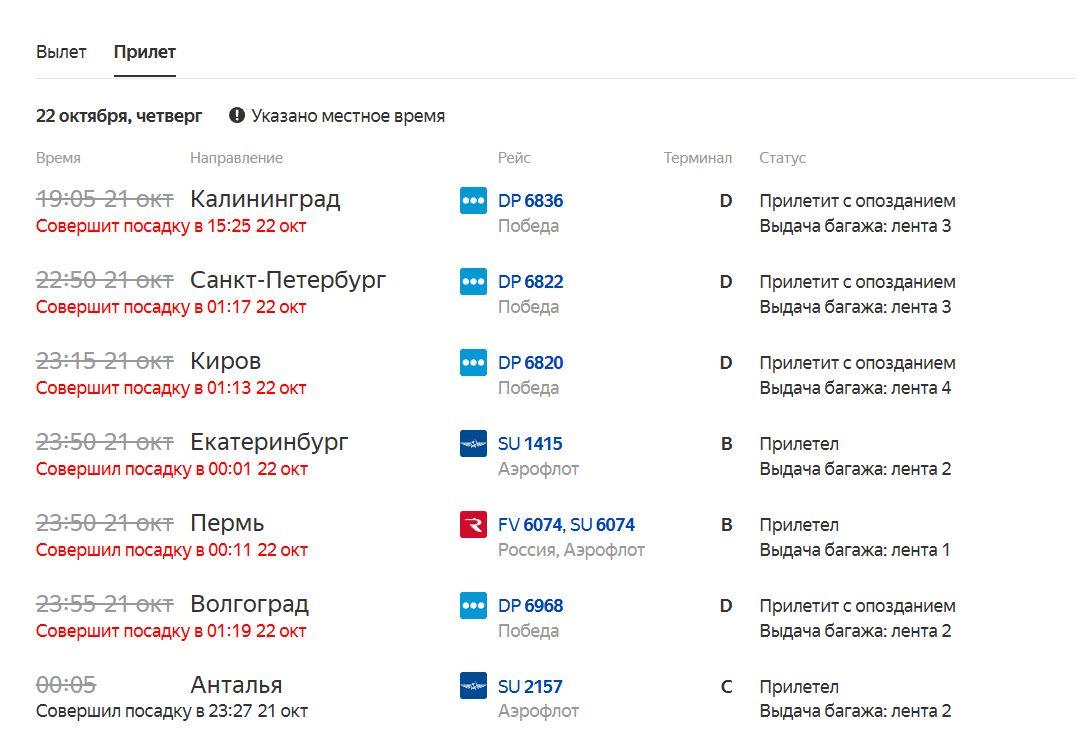This screenshot has height=742, width=1076.
Task: Open flight DP 6968 details
Action: (x=530, y=606)
